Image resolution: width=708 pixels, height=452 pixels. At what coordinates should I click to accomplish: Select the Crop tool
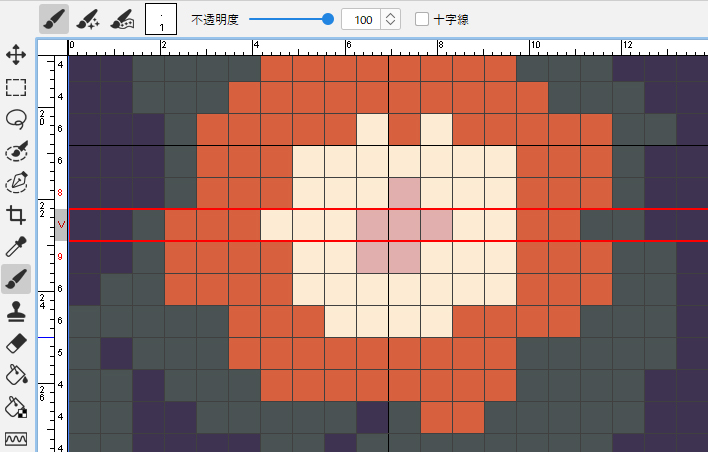click(15, 215)
